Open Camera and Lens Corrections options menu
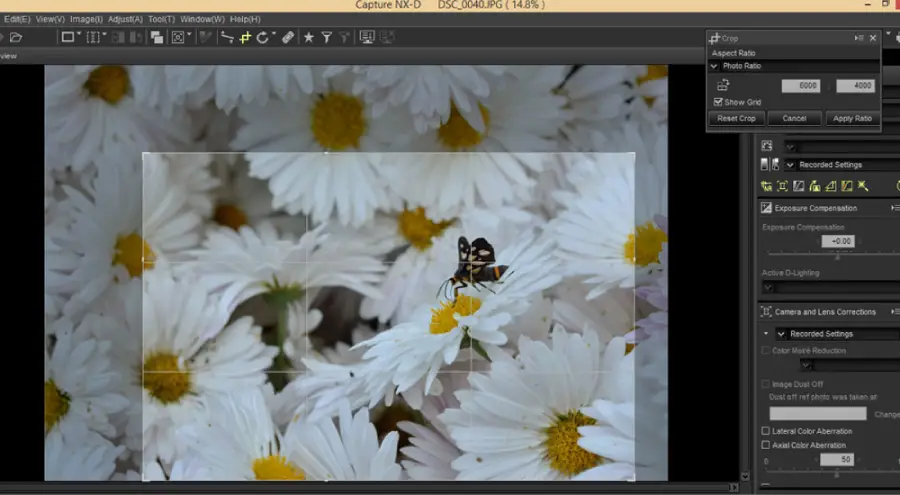 tap(895, 312)
